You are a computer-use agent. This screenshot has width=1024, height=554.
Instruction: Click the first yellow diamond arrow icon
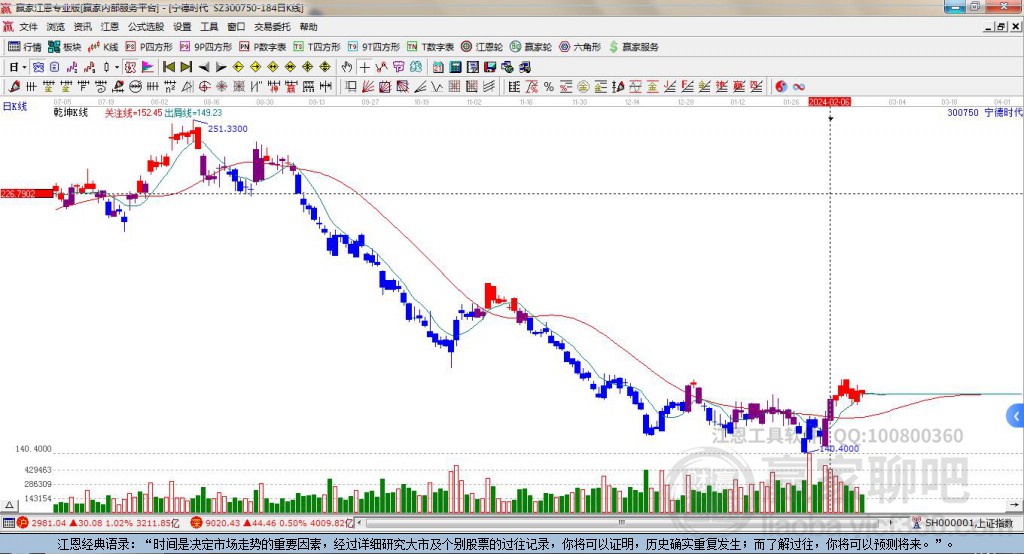pos(238,67)
